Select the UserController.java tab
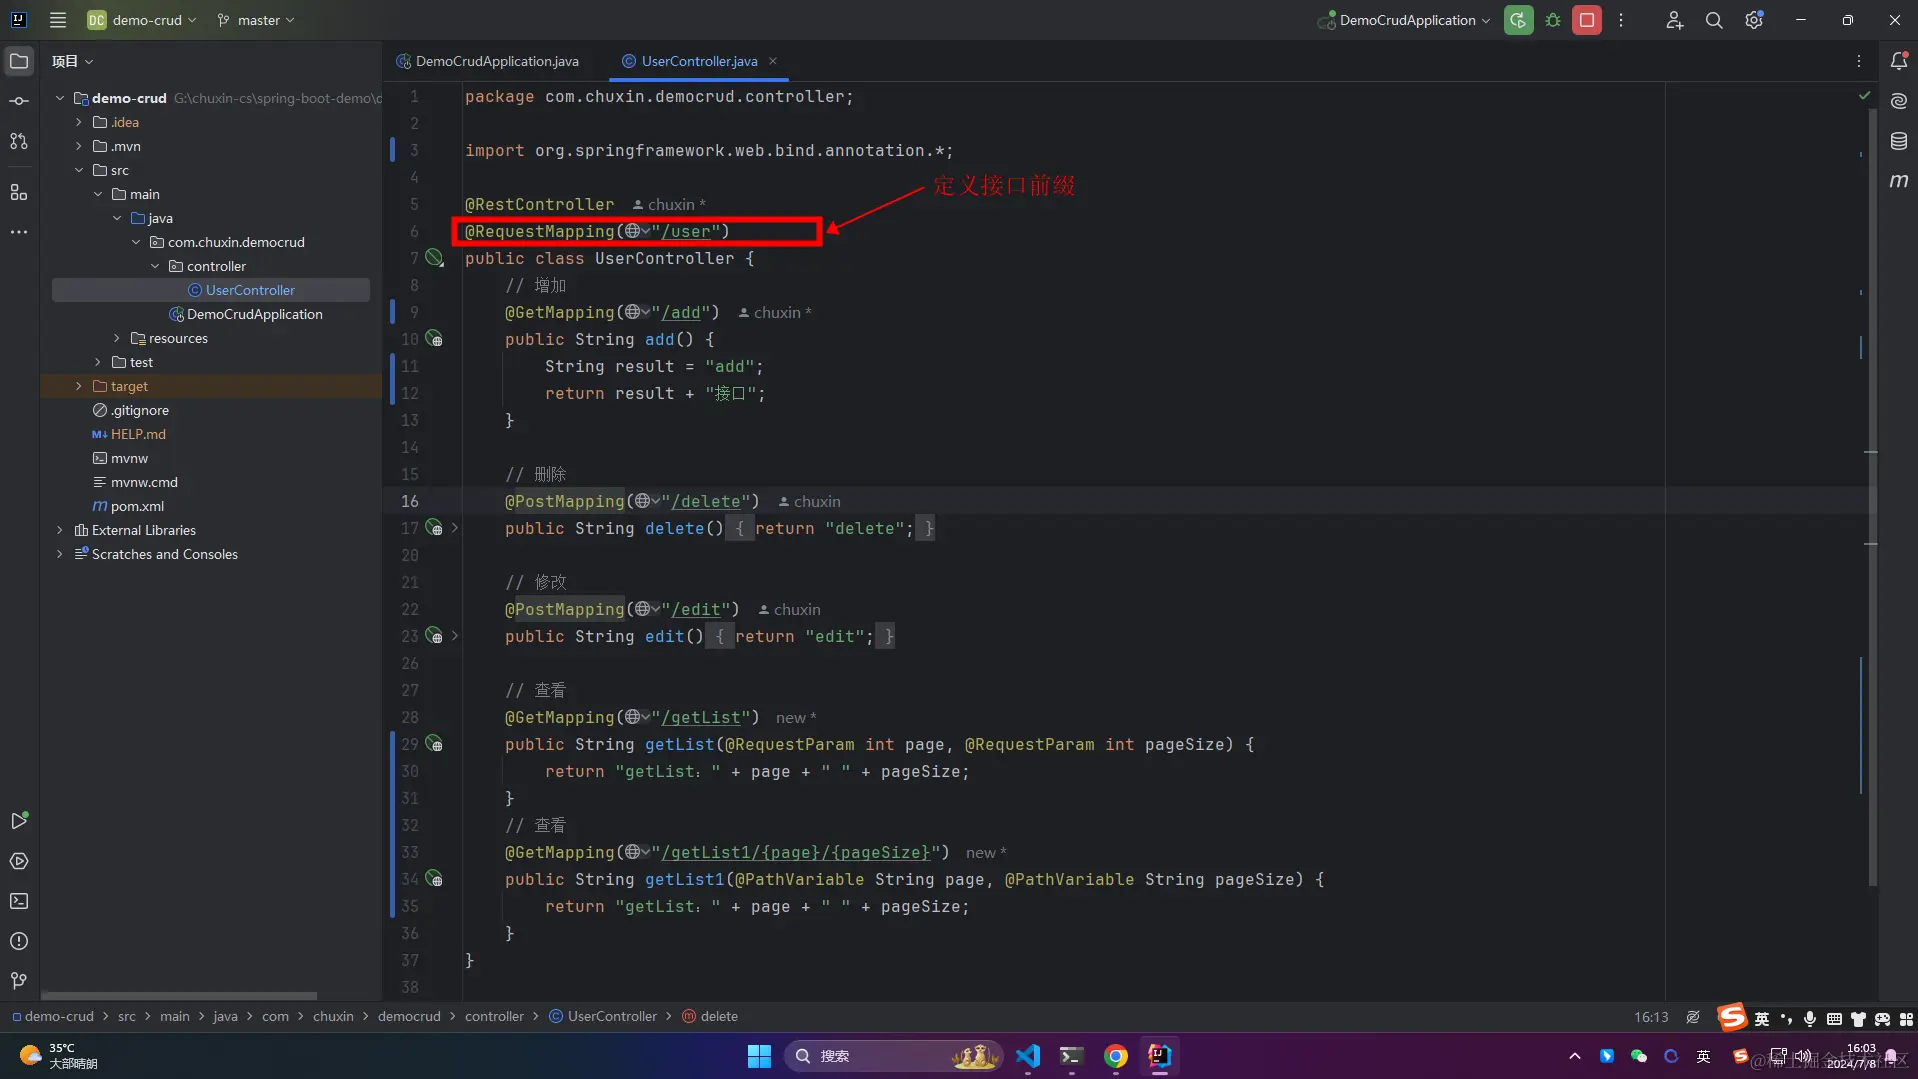This screenshot has width=1918, height=1079. click(700, 61)
